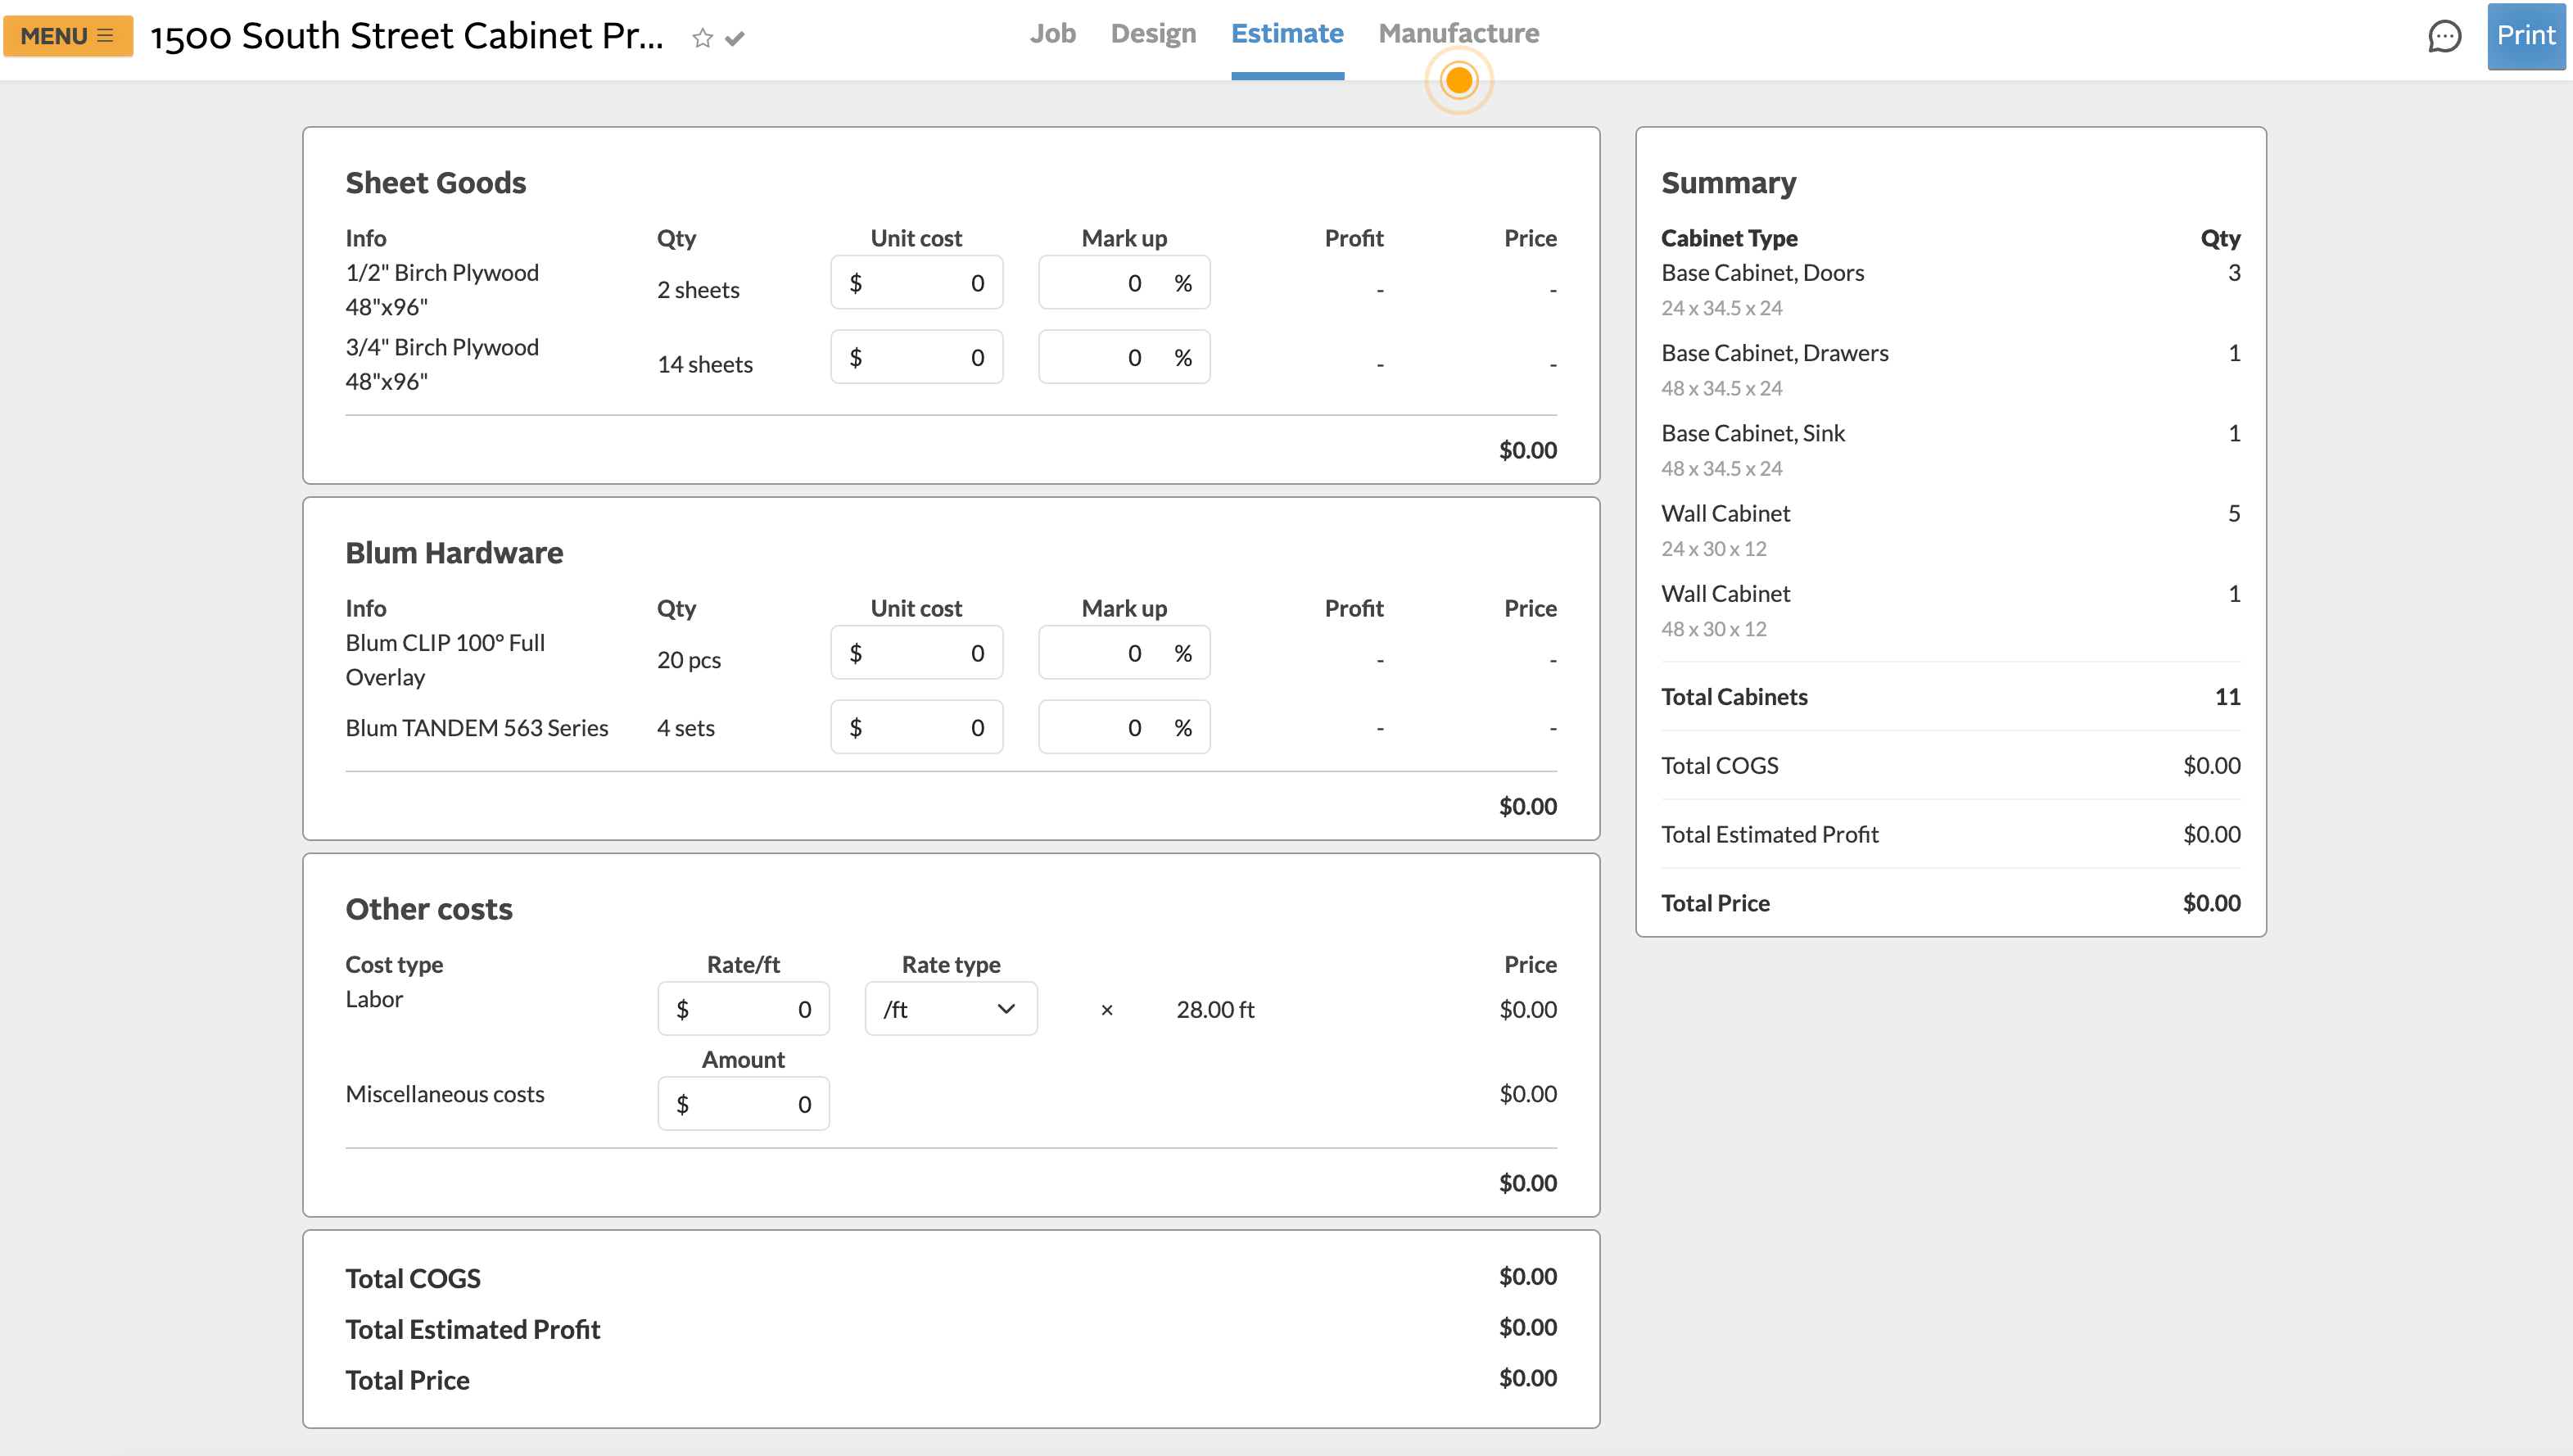Click the star favorite icon

(702, 38)
